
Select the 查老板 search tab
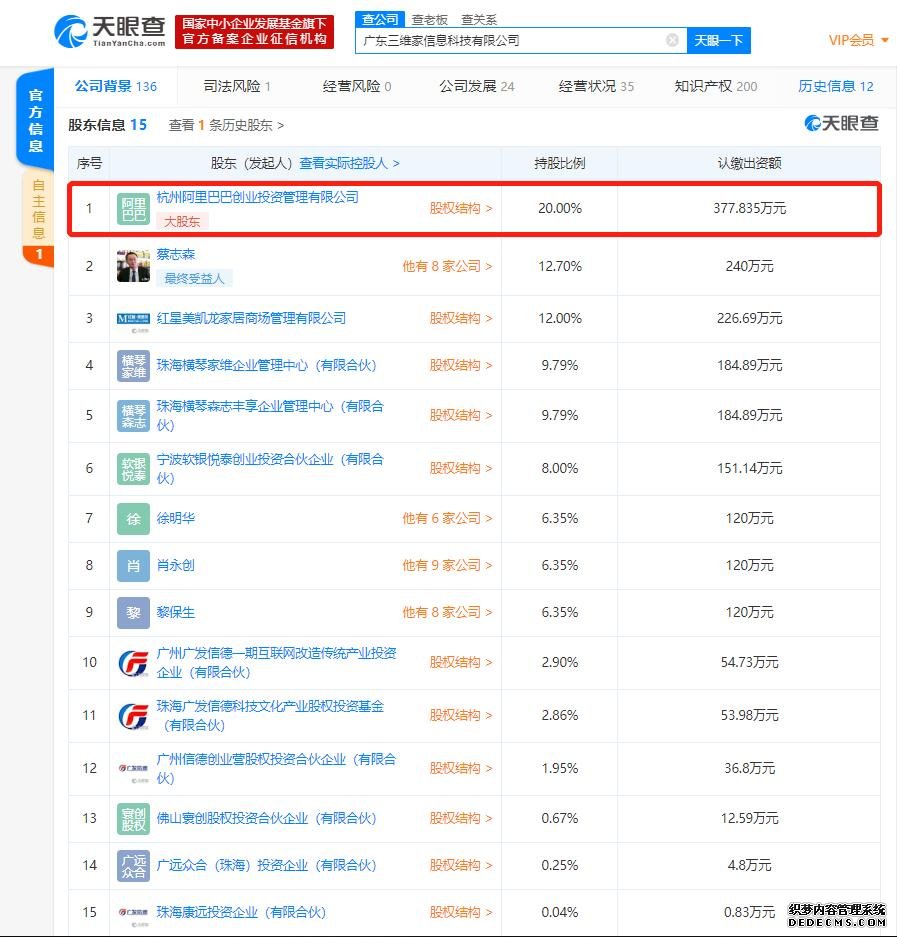pos(430,20)
